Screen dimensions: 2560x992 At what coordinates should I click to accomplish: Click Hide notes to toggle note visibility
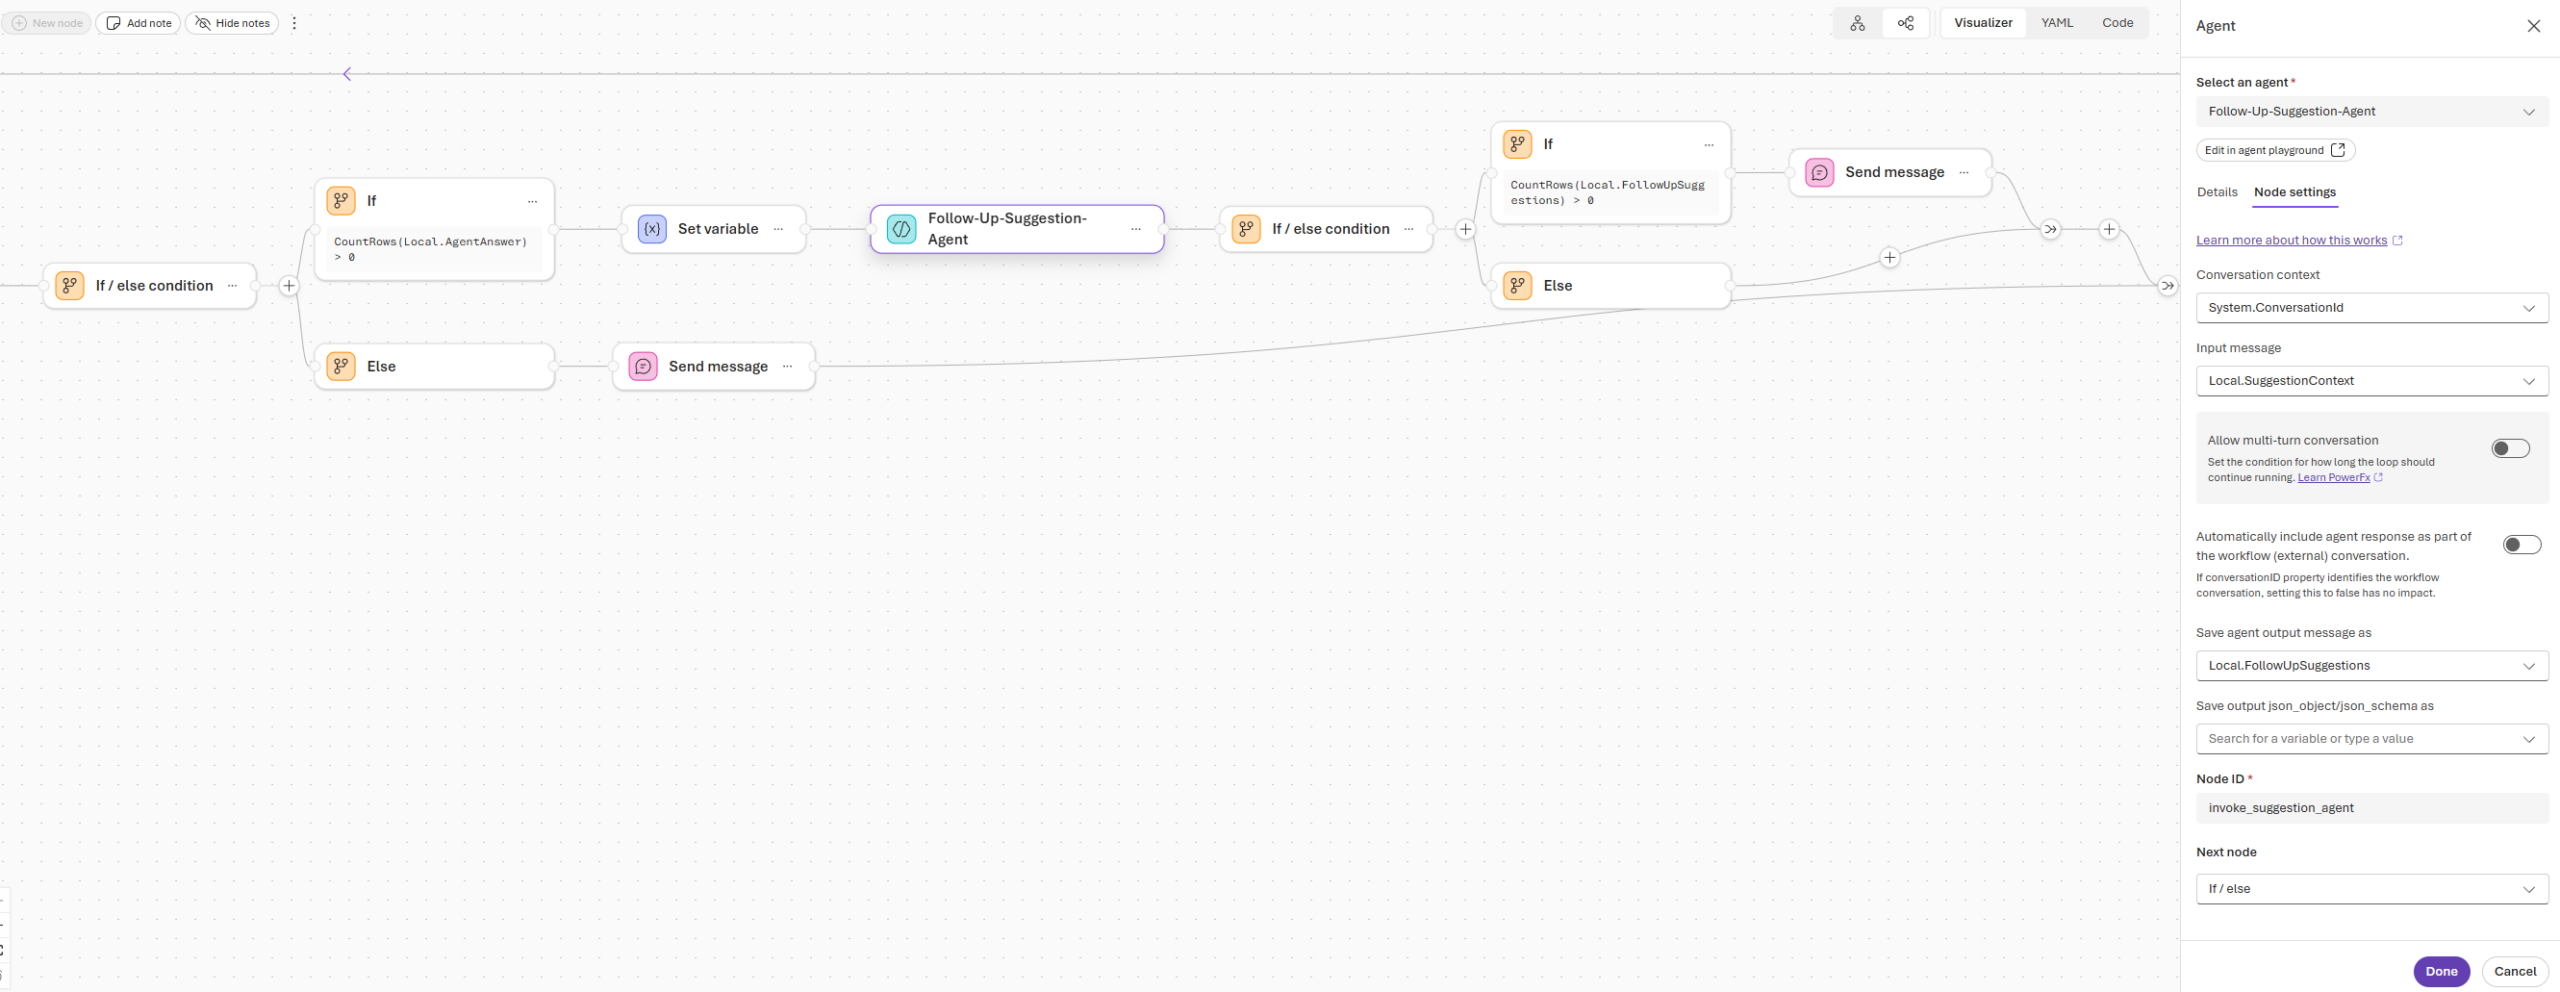(x=232, y=23)
